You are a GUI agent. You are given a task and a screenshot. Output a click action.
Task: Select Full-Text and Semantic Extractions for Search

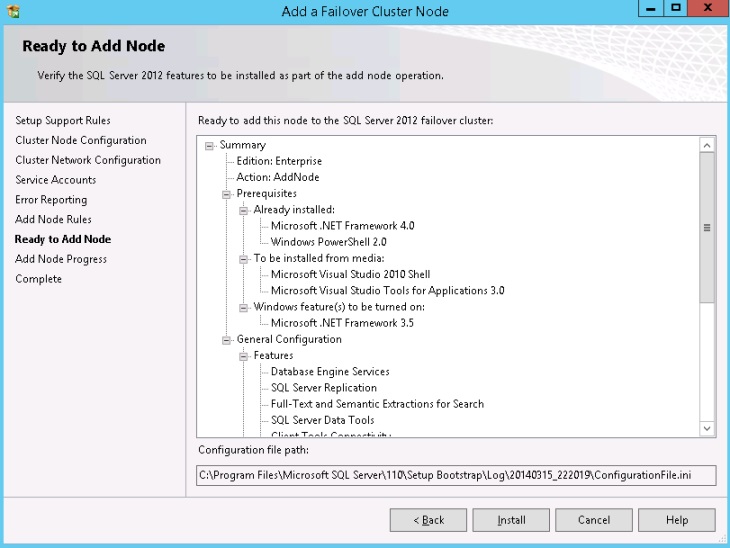tap(377, 404)
